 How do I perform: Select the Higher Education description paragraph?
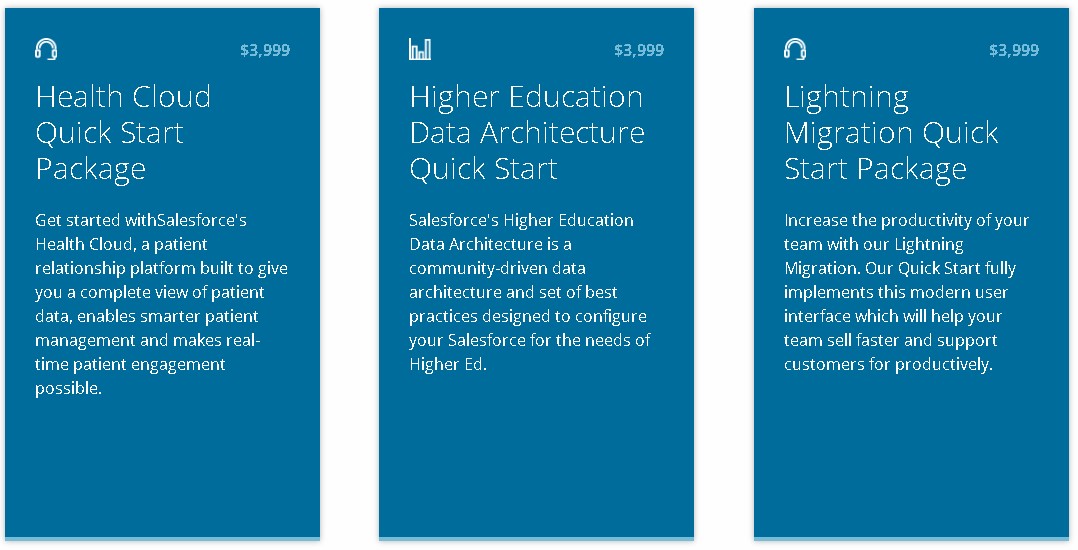(x=530, y=292)
